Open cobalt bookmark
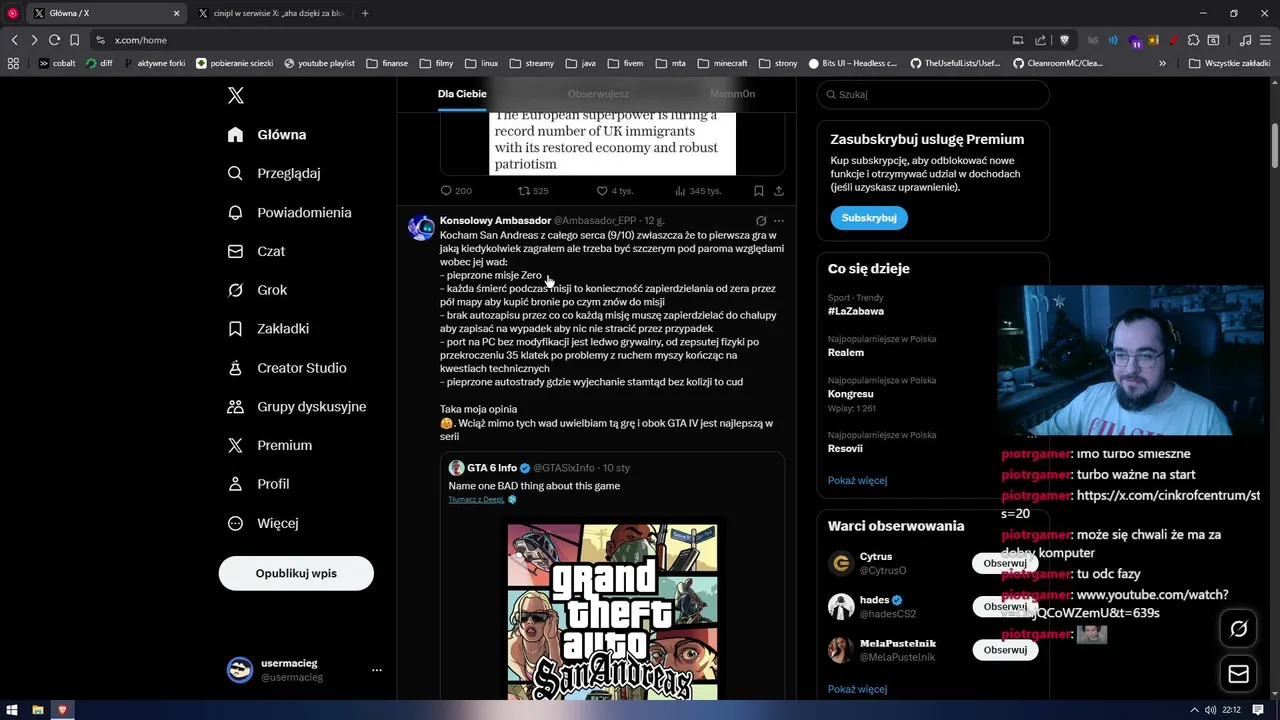The height and width of the screenshot is (720, 1280). click(x=57, y=63)
